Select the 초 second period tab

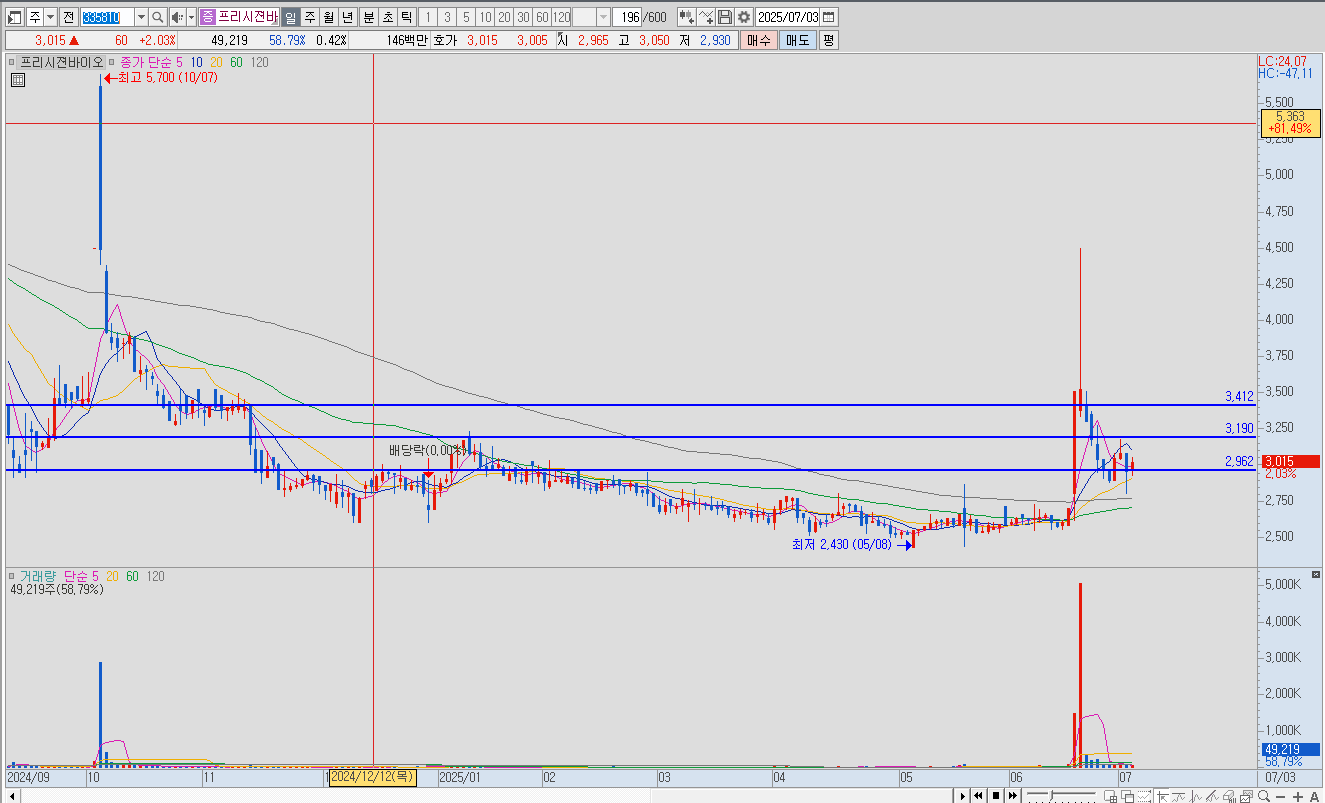(387, 17)
